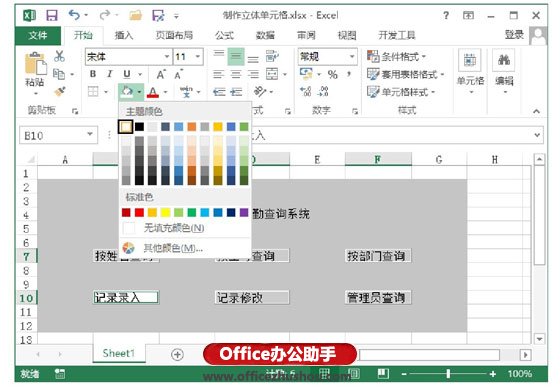The height and width of the screenshot is (392, 560).
Task: Switch to 公式 Formulas tab
Action: click(224, 35)
